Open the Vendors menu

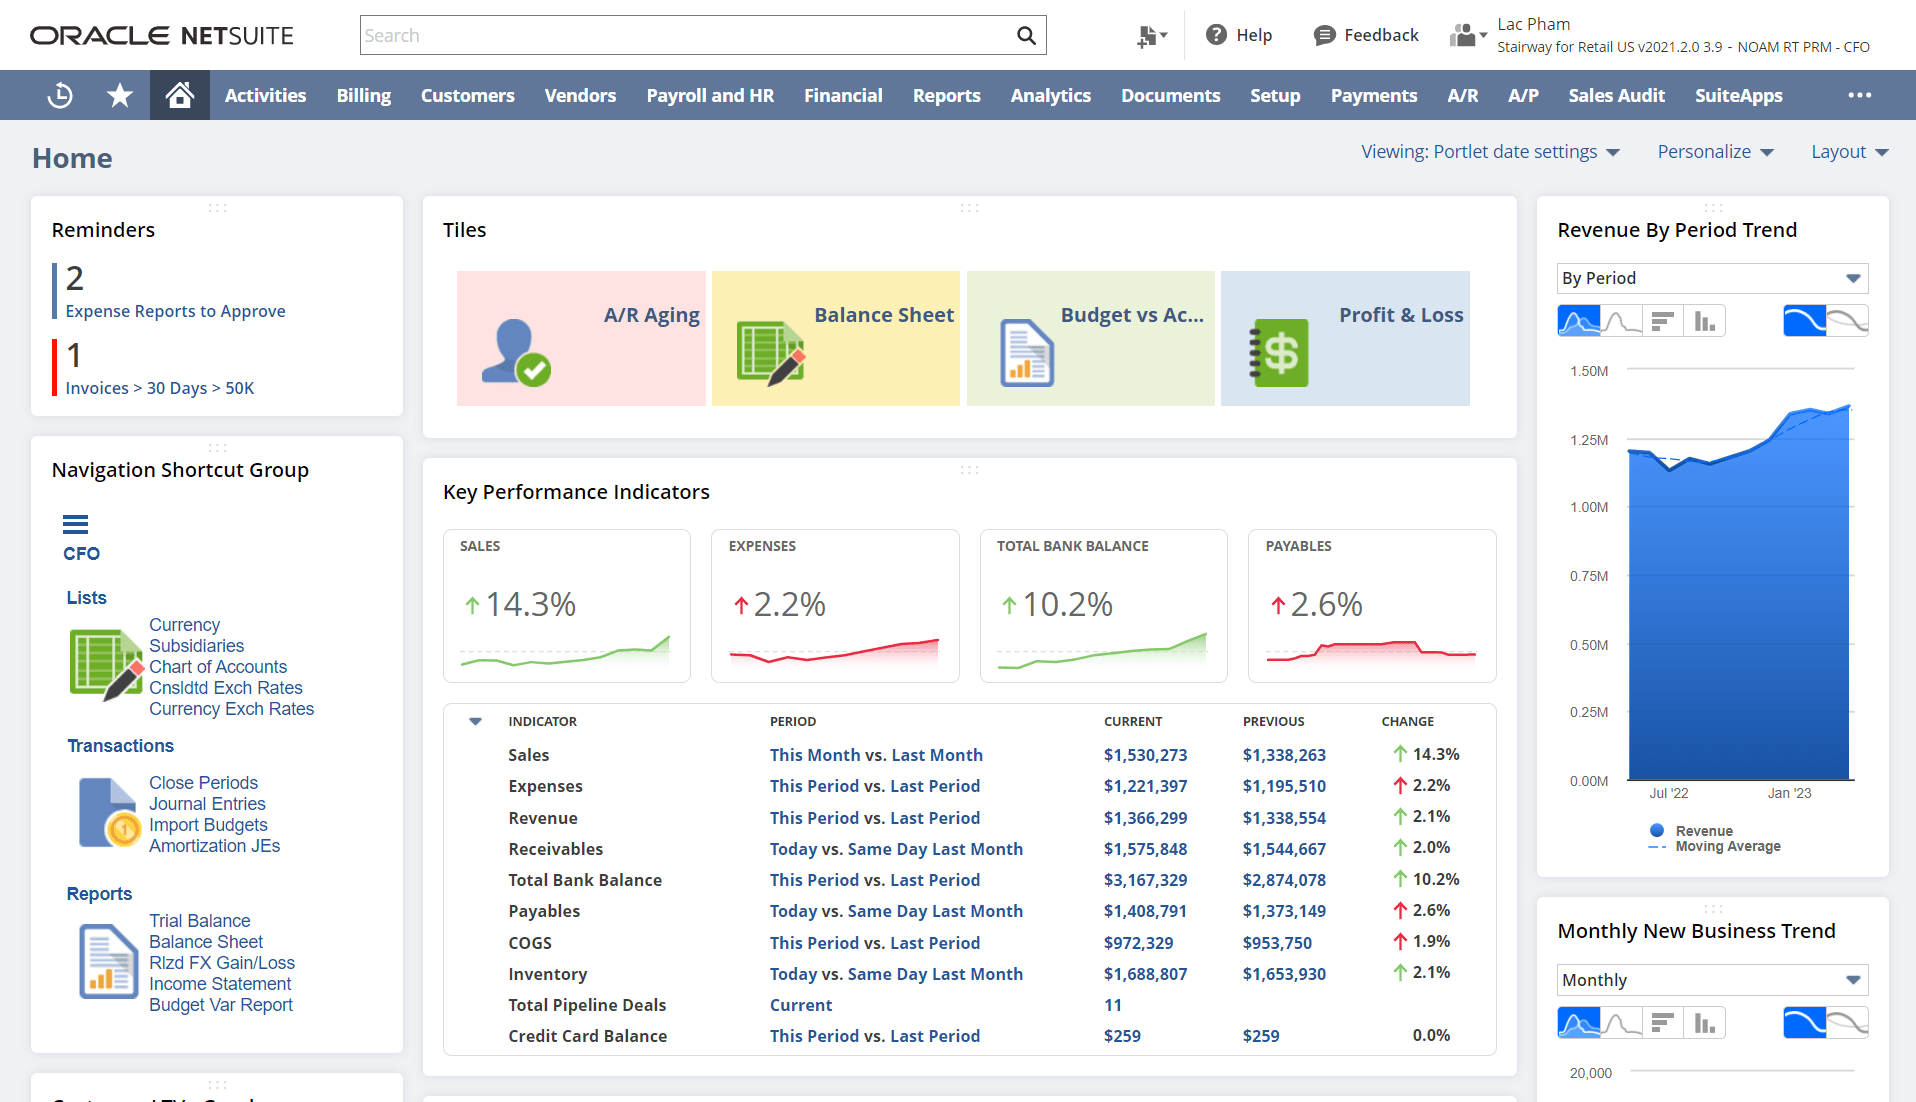click(x=580, y=95)
